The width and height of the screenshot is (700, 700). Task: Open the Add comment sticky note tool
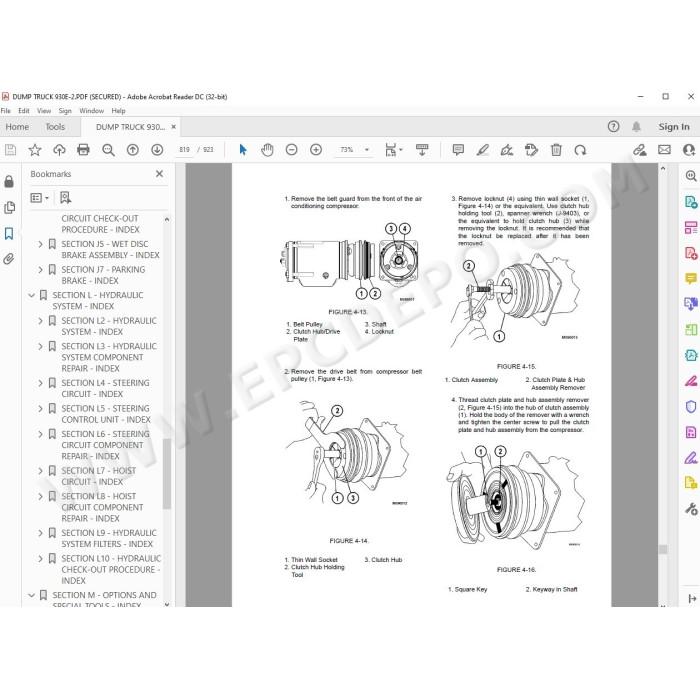[458, 150]
